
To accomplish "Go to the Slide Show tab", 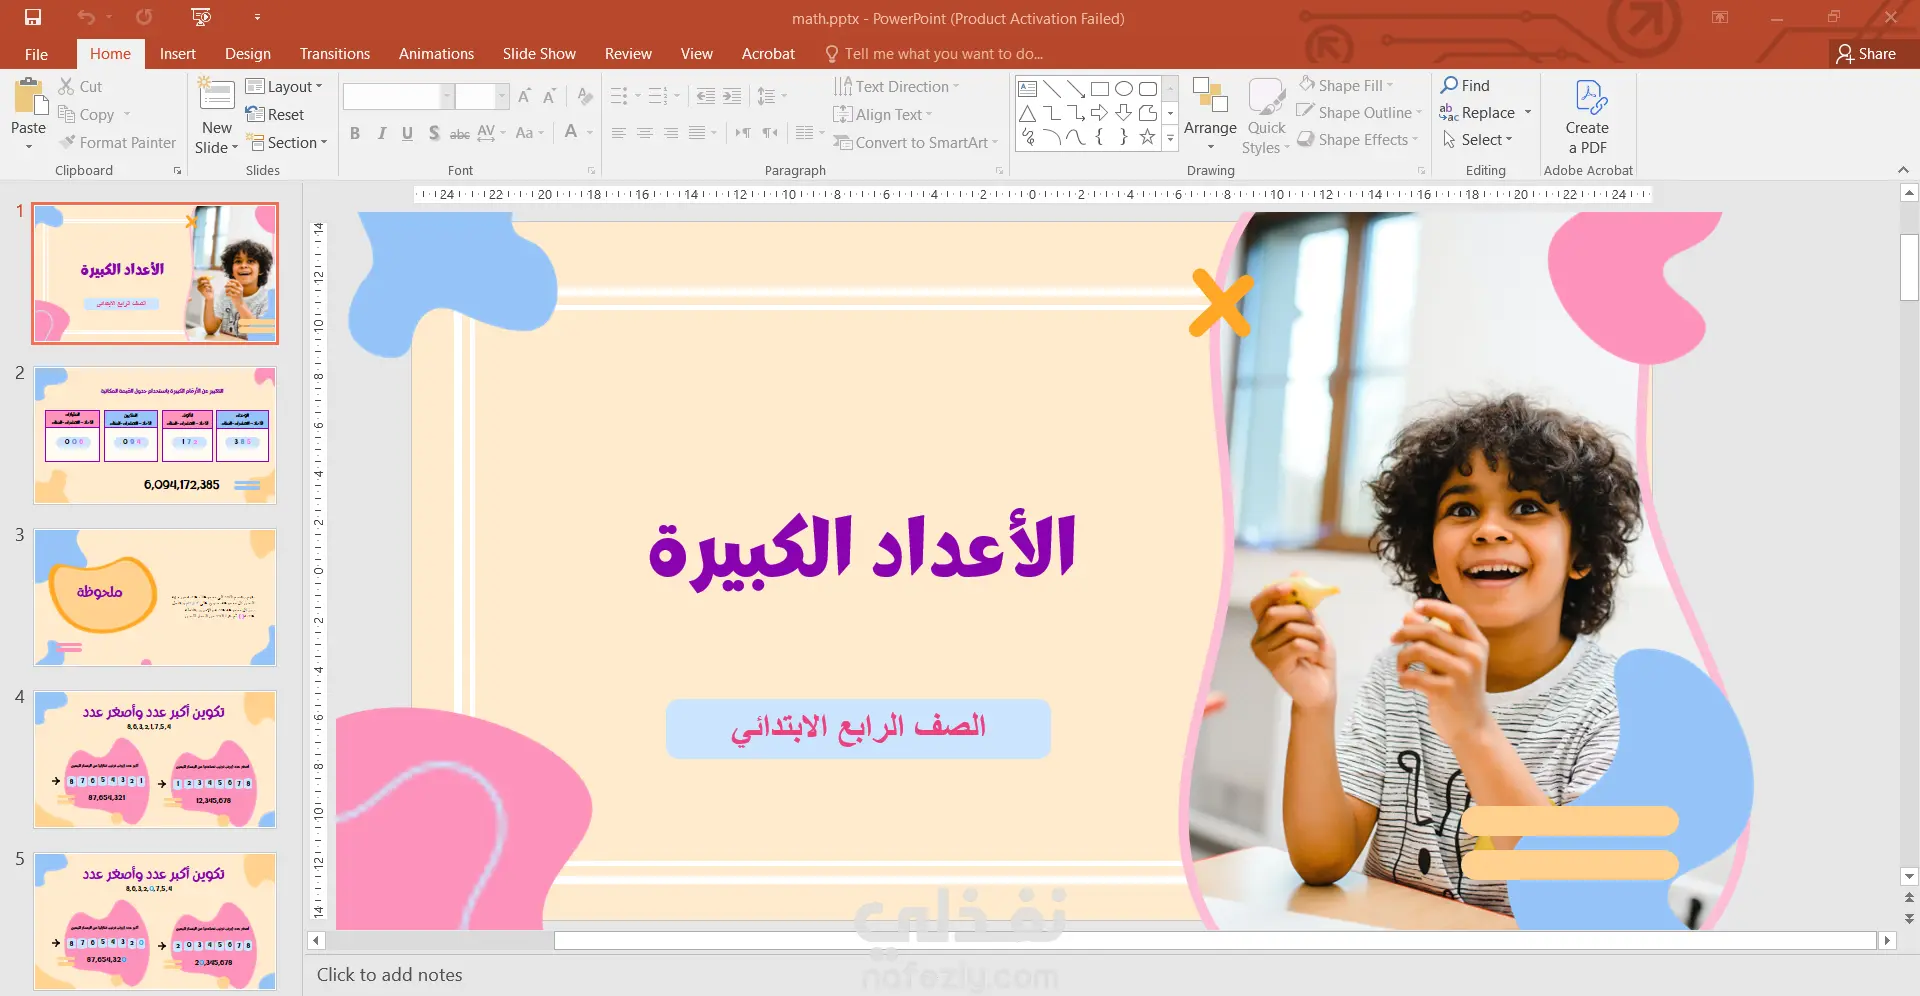I will click(539, 54).
